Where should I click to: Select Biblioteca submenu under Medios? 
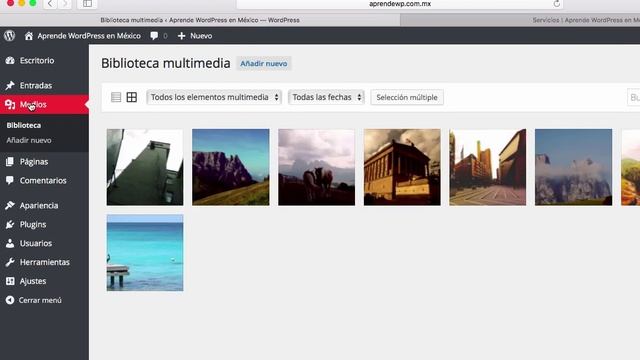24,125
